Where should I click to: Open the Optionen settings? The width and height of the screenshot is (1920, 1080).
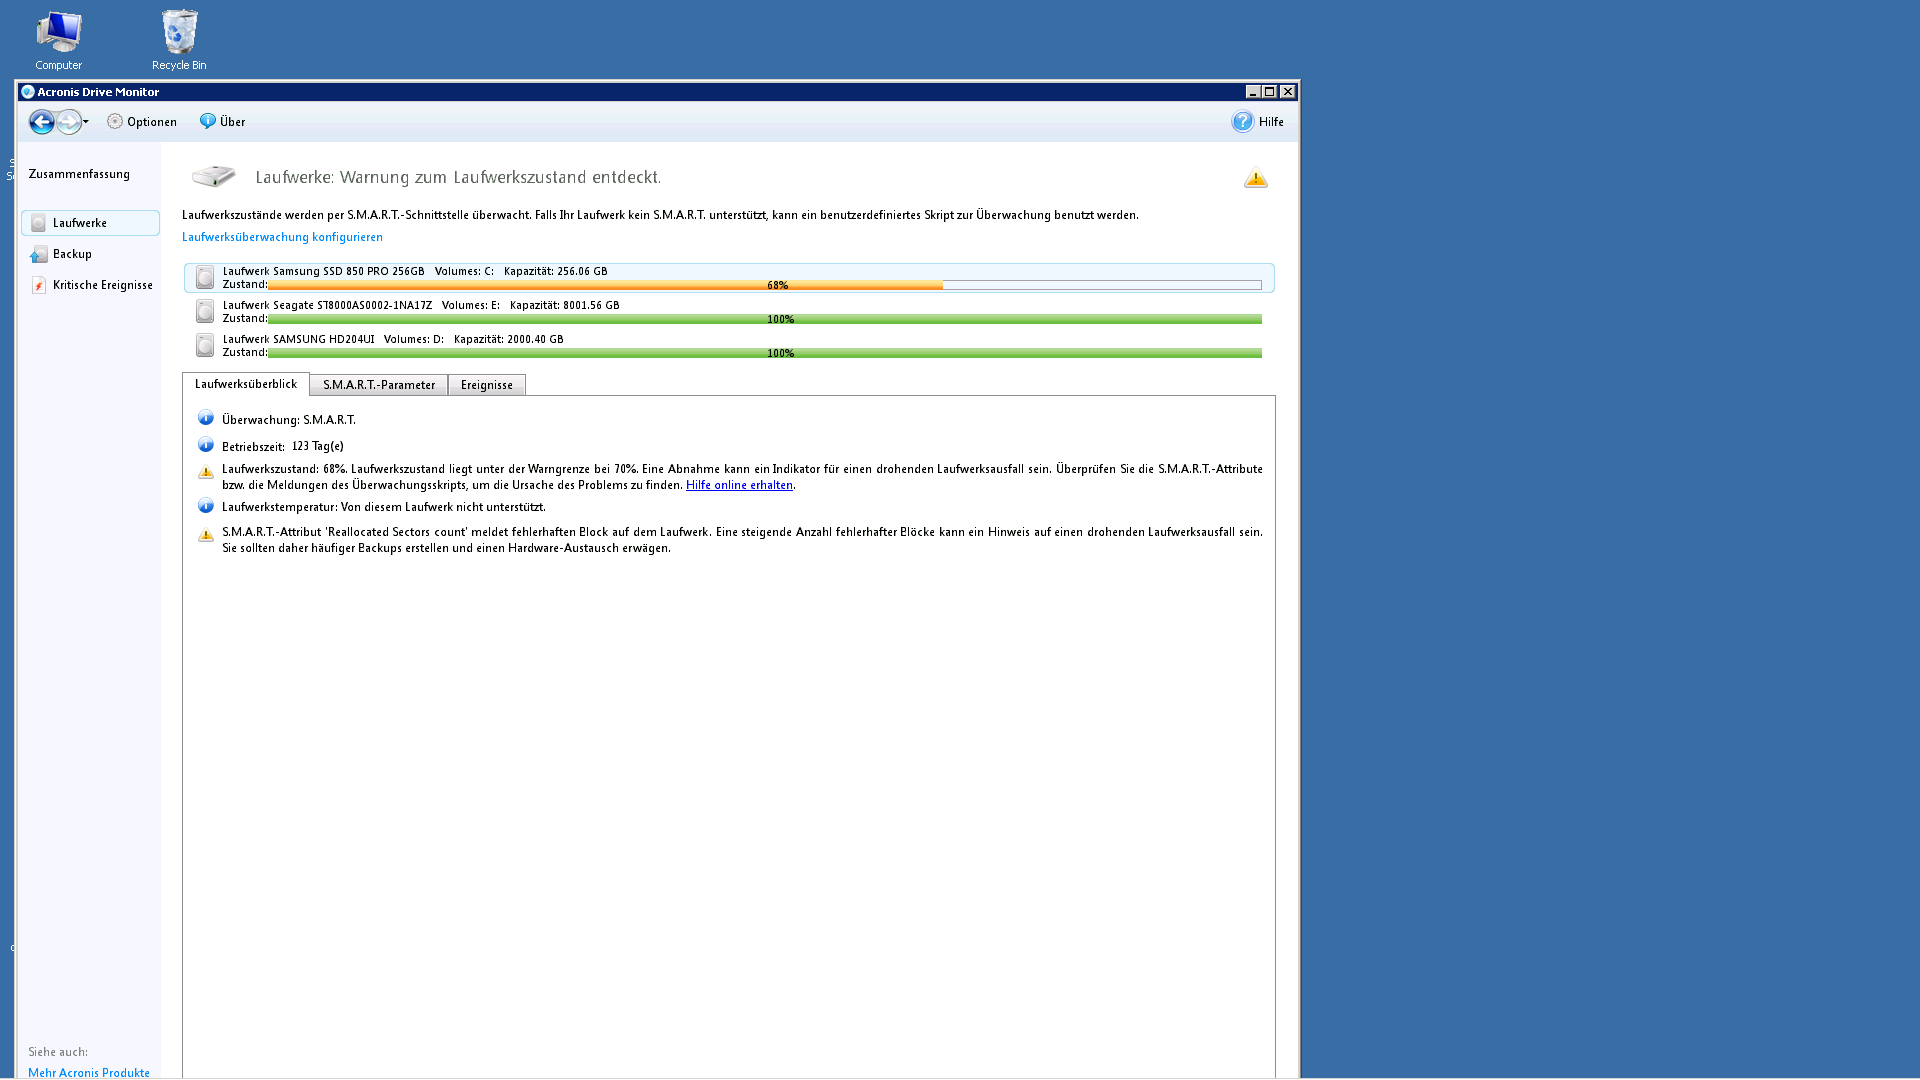pyautogui.click(x=142, y=122)
